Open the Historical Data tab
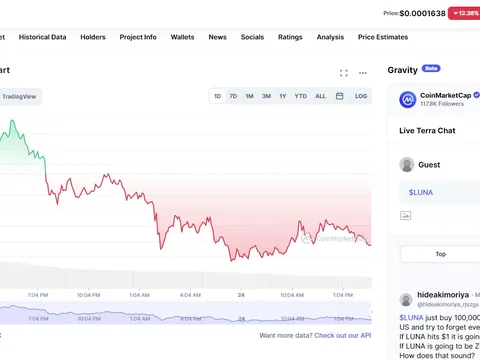The height and width of the screenshot is (360, 480). coord(42,37)
